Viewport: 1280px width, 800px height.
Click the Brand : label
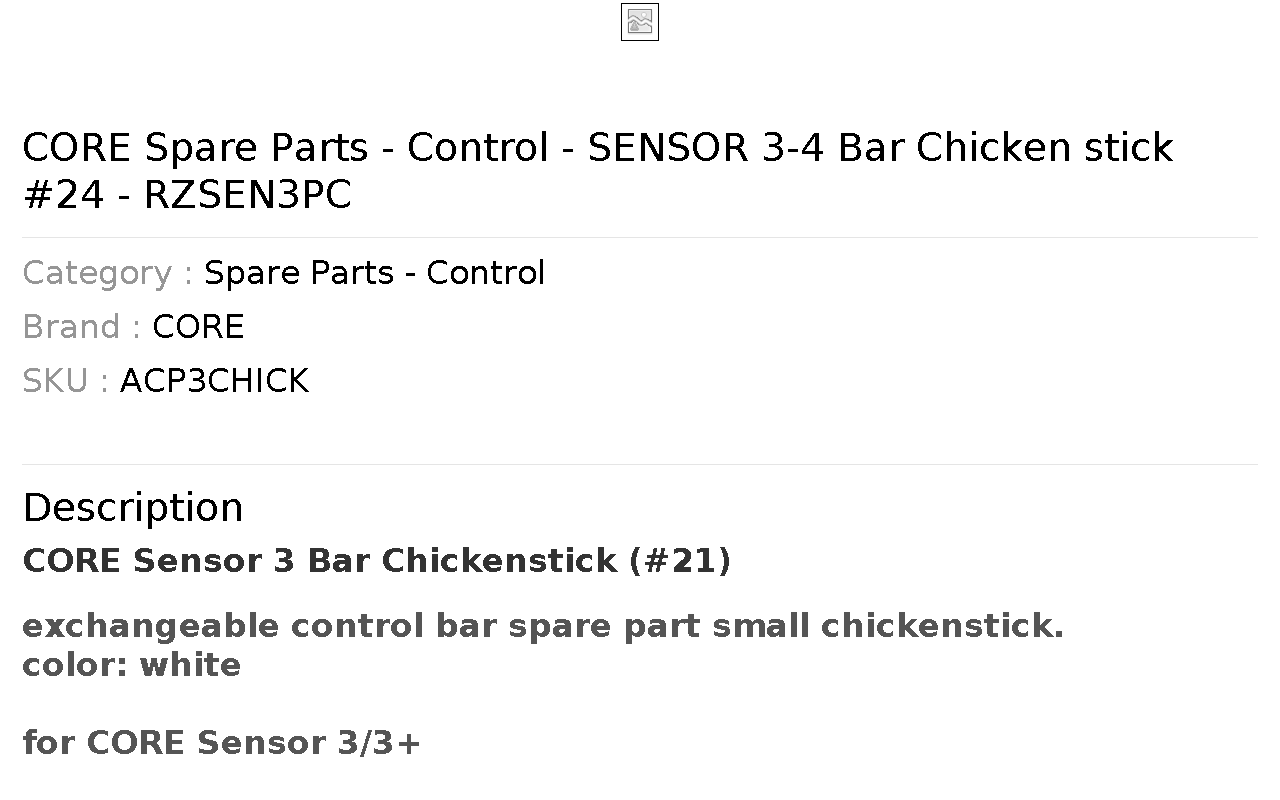(82, 327)
